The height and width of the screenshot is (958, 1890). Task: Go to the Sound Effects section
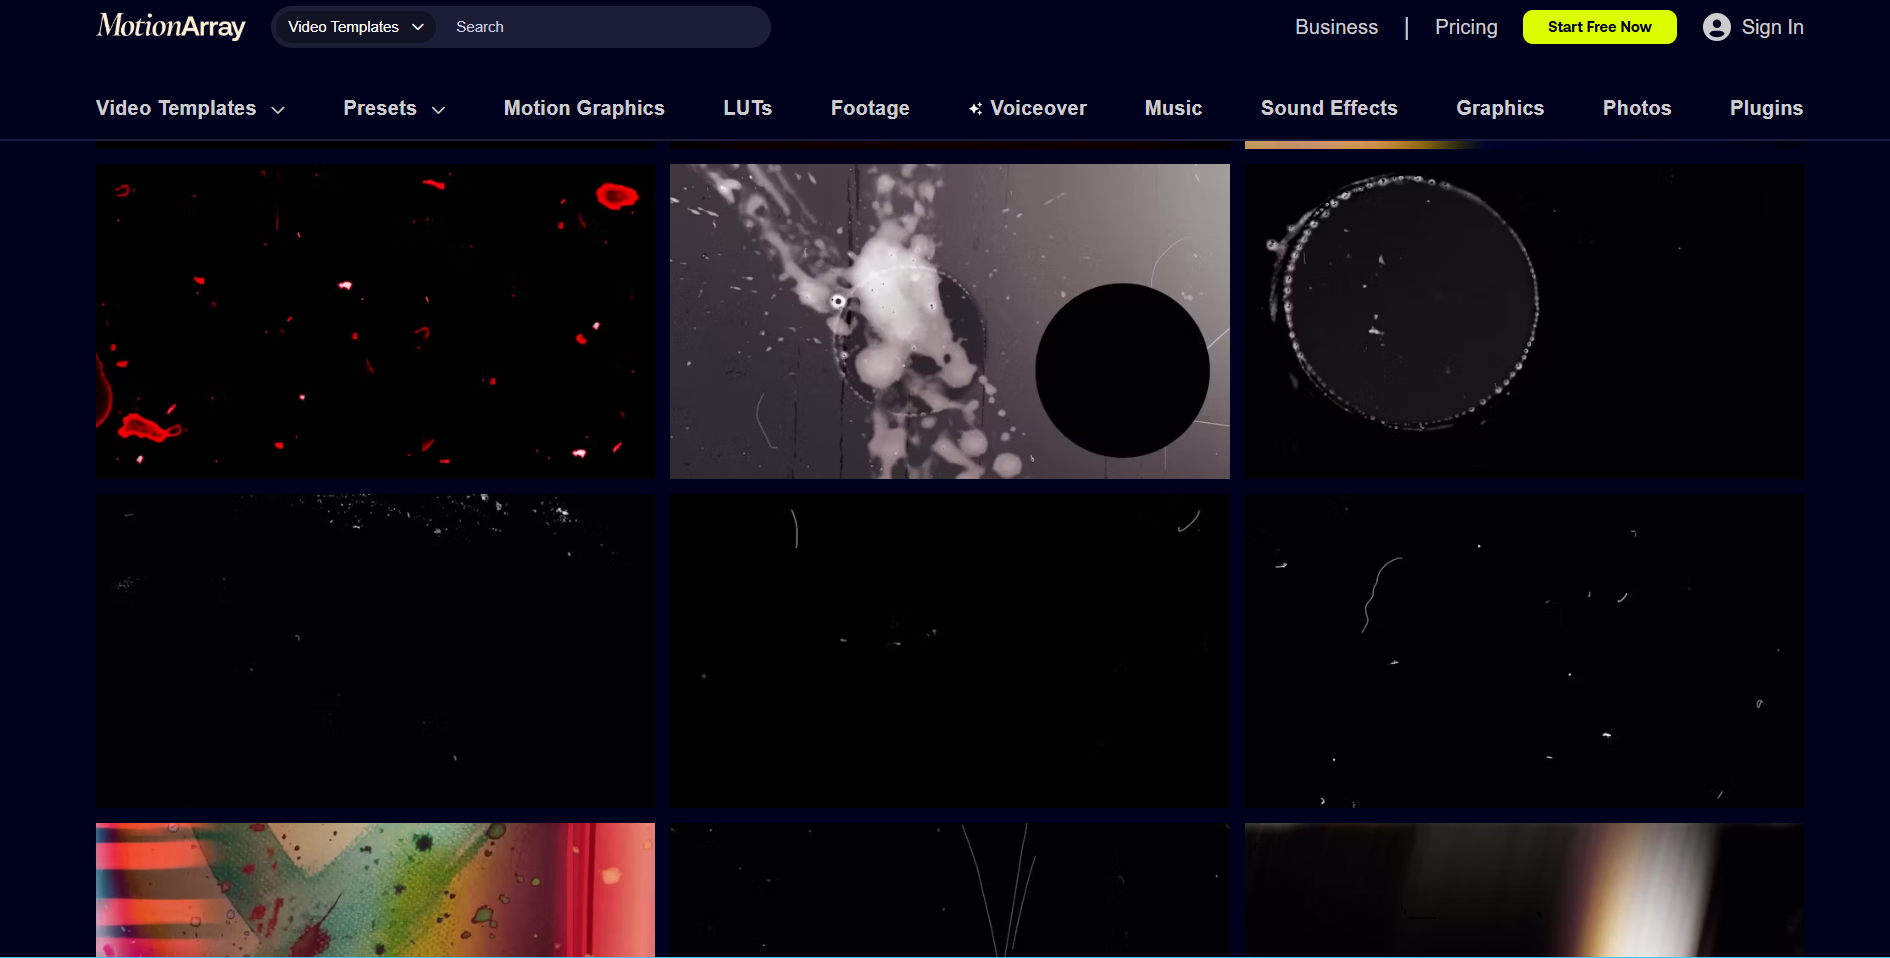click(x=1329, y=108)
